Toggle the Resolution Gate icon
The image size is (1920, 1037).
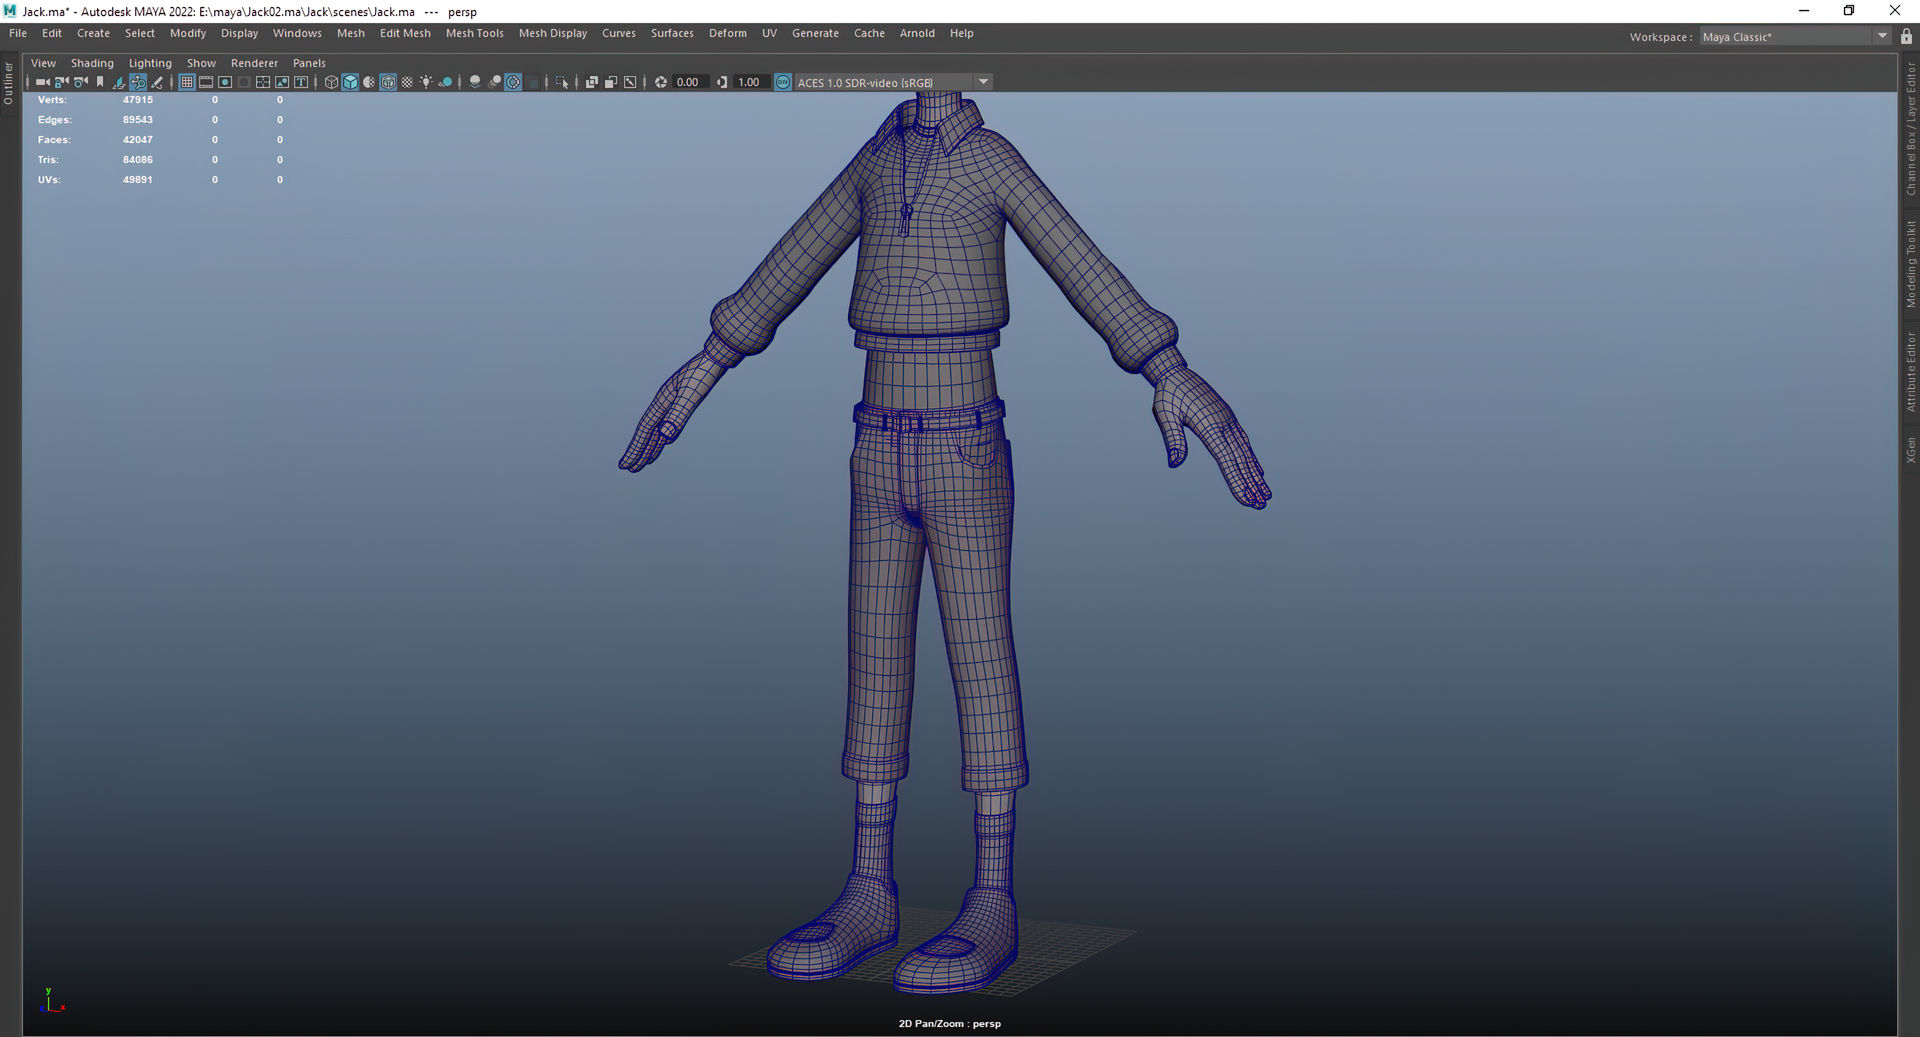click(225, 82)
